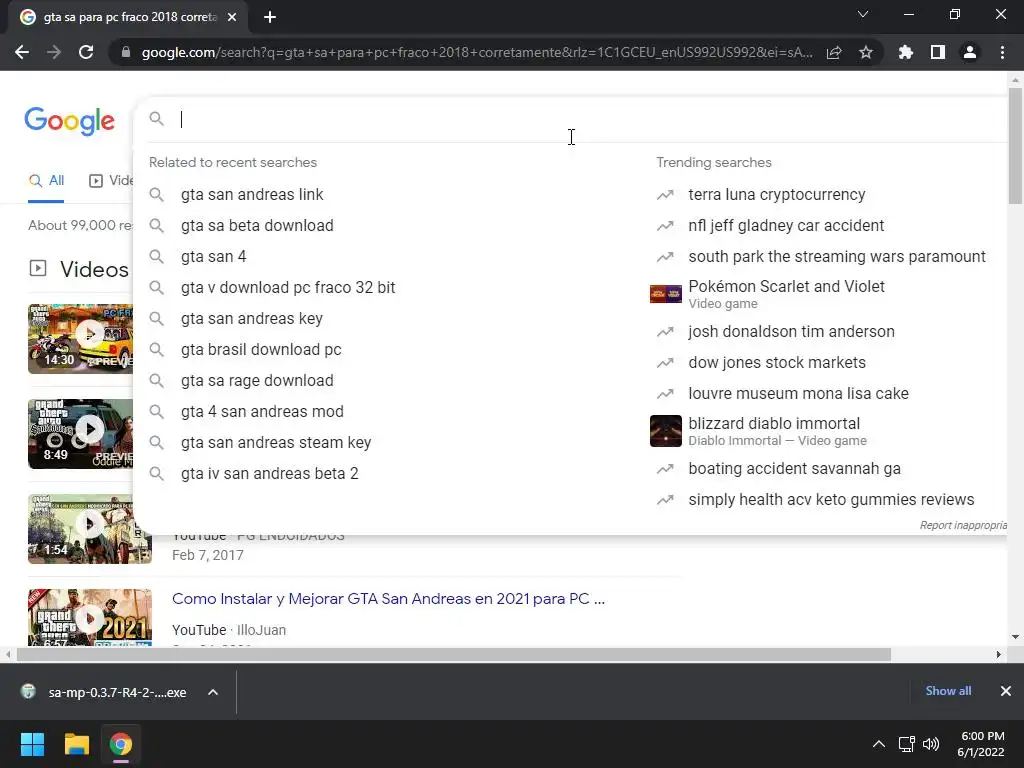
Task: Click the lock site info icon
Action: (126, 52)
